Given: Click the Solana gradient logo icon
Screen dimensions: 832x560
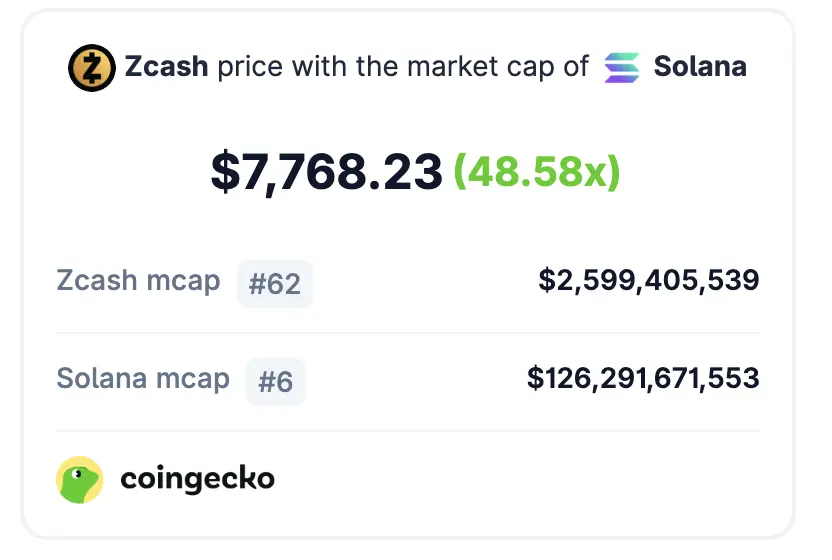Looking at the screenshot, I should click(x=622, y=68).
